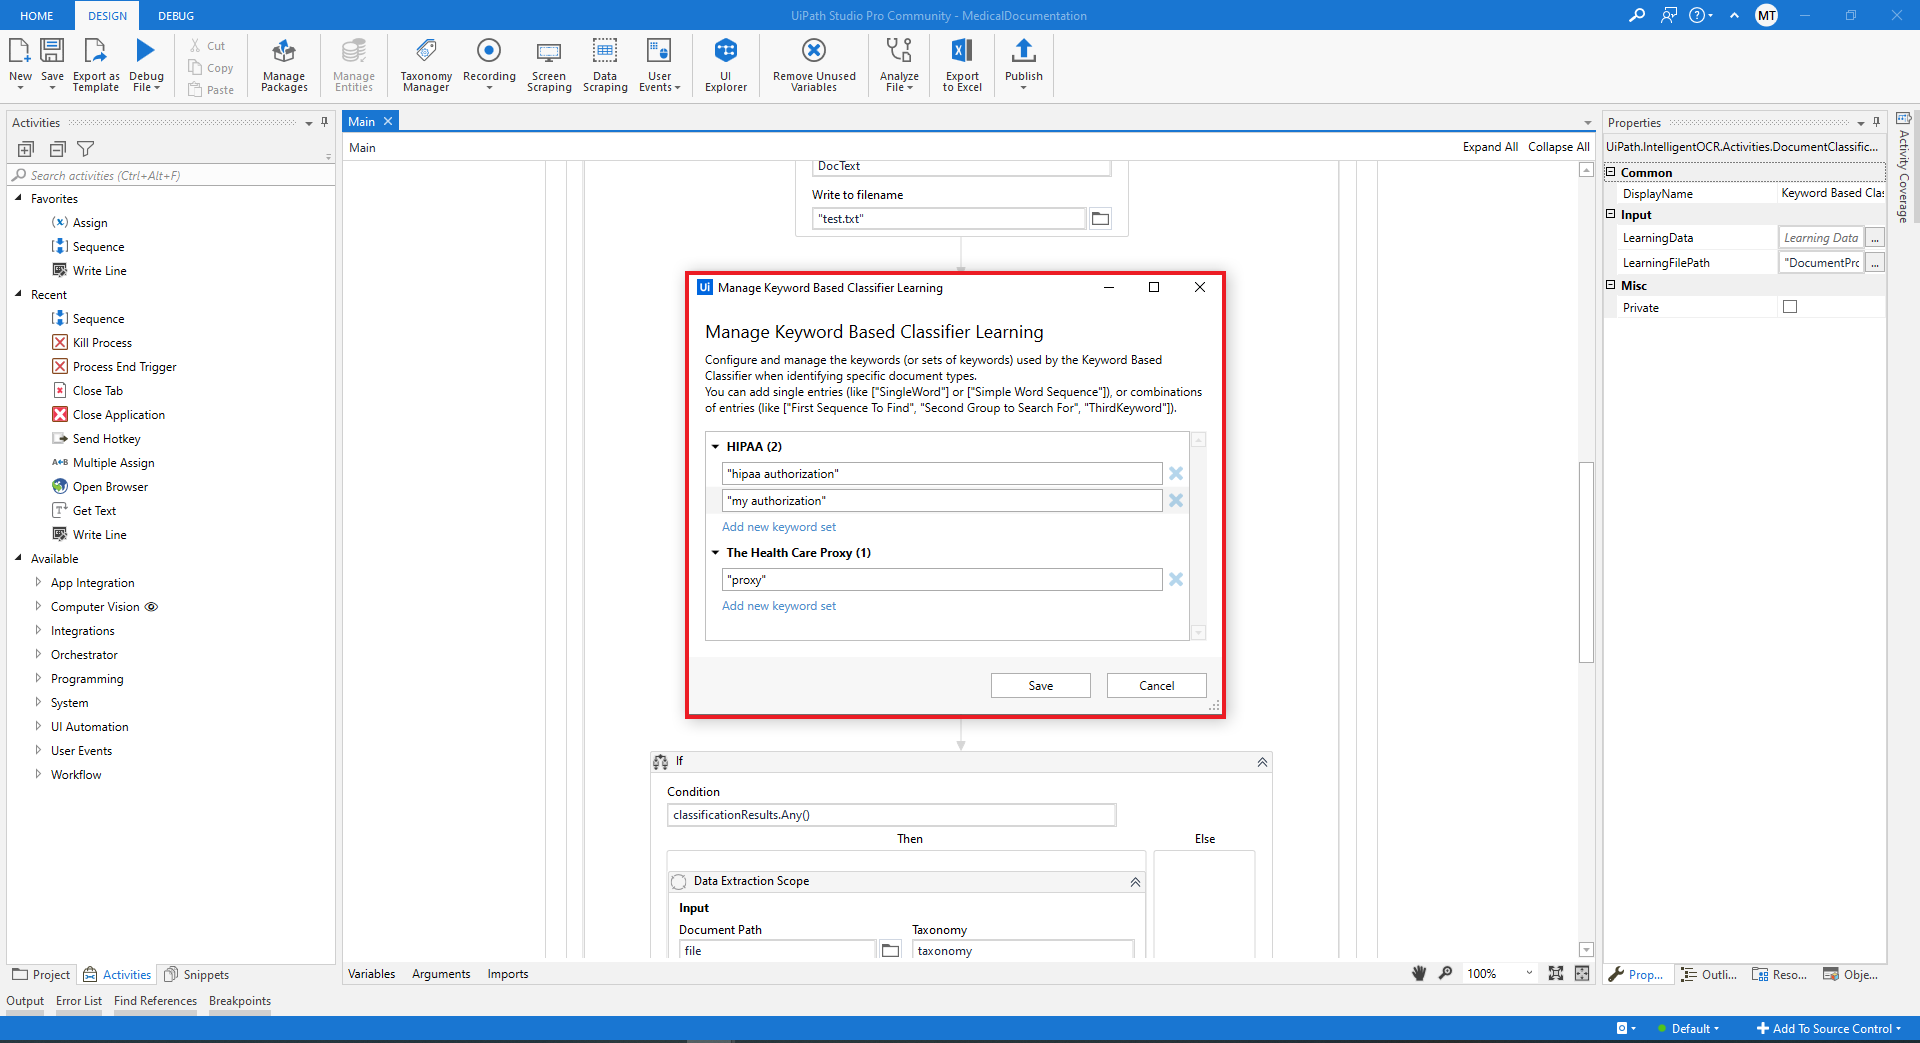Click Remove Unused Variables
This screenshot has width=1920, height=1043.
click(813, 65)
